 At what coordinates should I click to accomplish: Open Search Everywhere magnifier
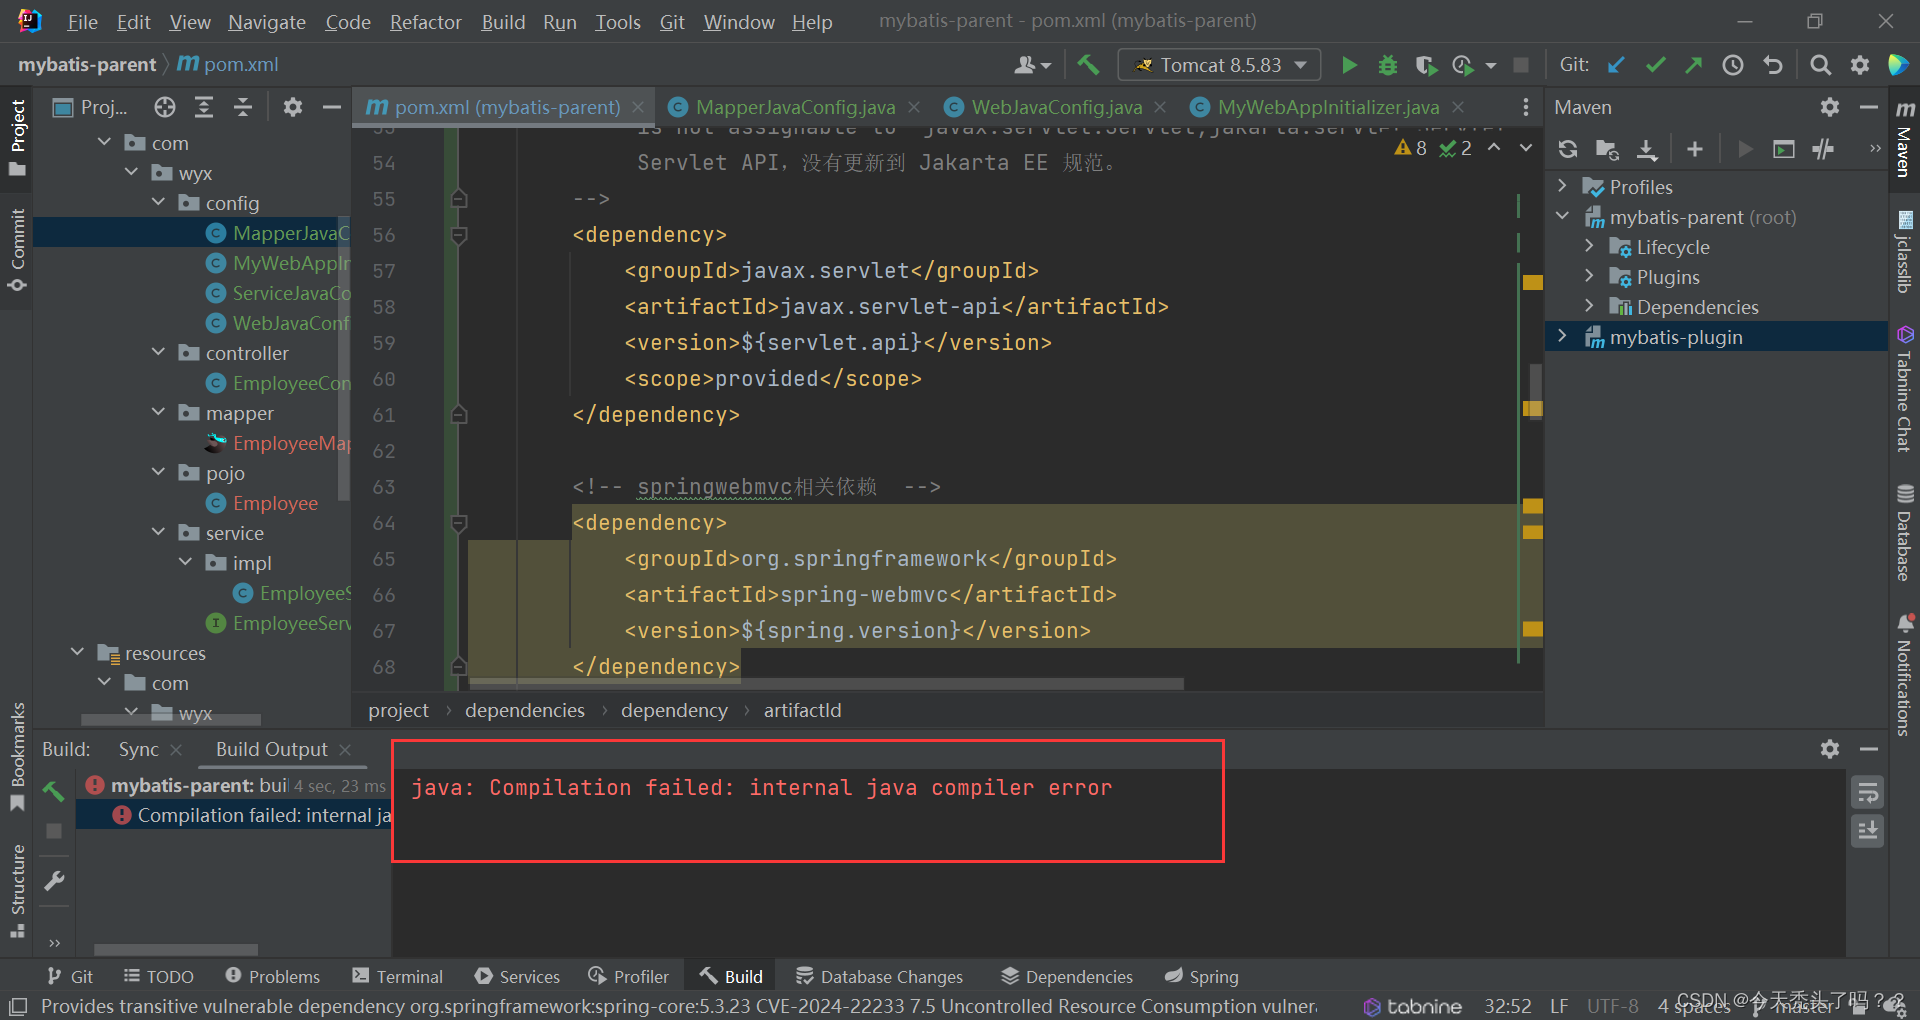tap(1820, 64)
